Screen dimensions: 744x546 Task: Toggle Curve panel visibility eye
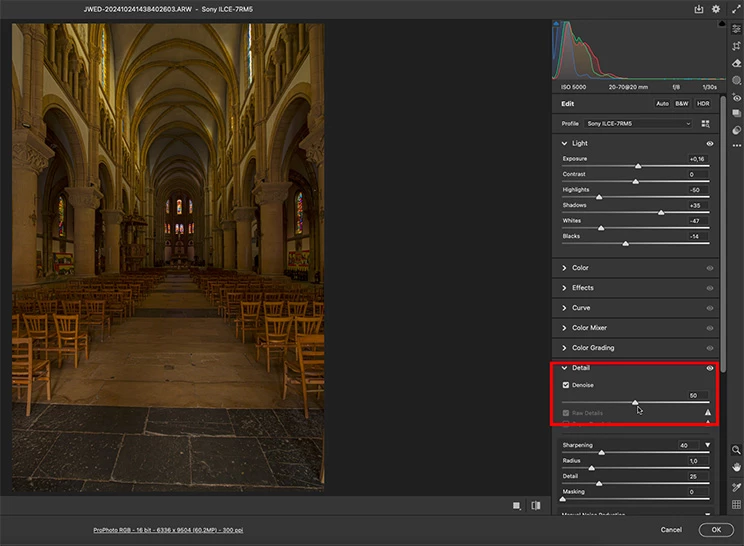(x=710, y=308)
